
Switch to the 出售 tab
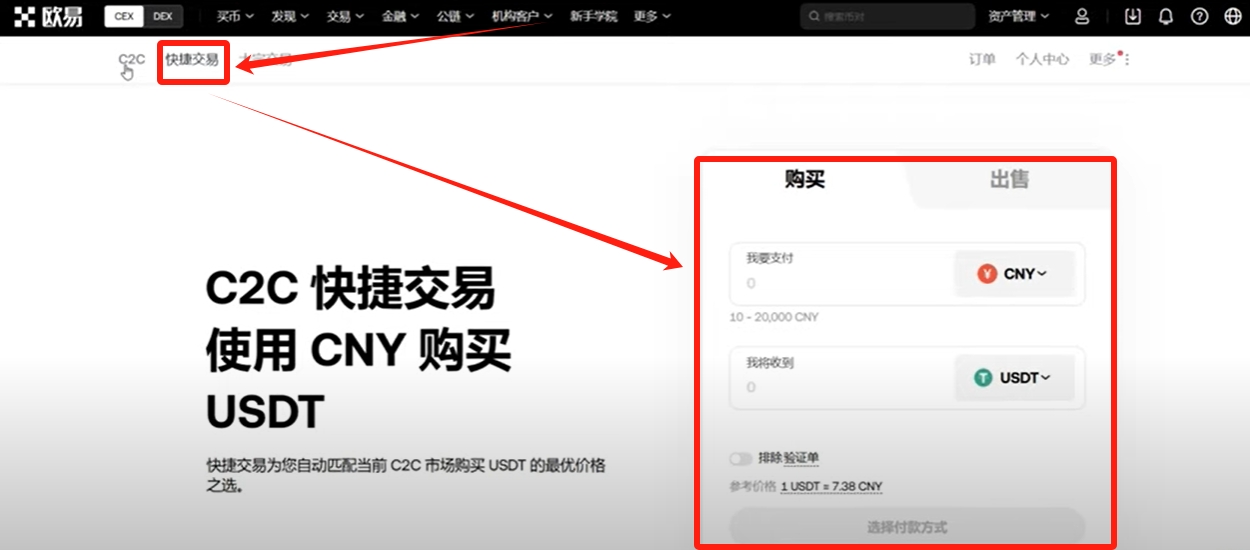pyautogui.click(x=1009, y=180)
